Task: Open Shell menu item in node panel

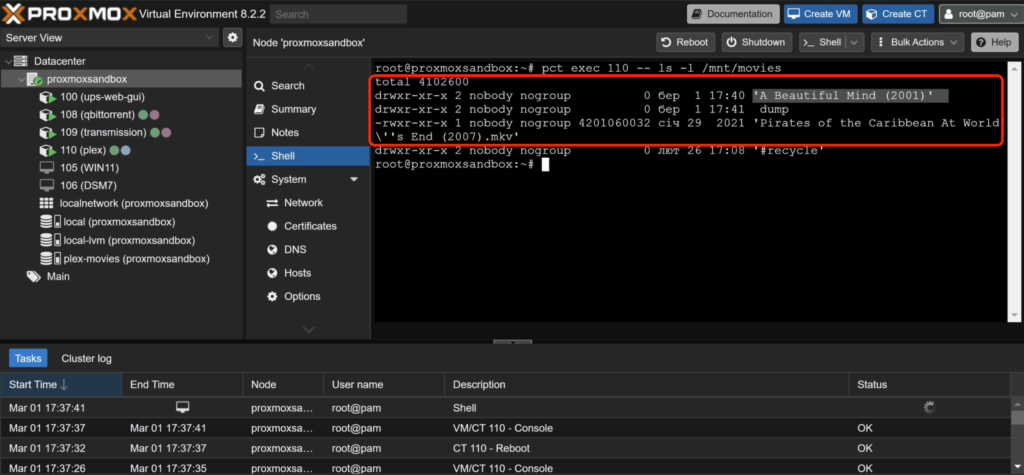Action: tap(308, 156)
